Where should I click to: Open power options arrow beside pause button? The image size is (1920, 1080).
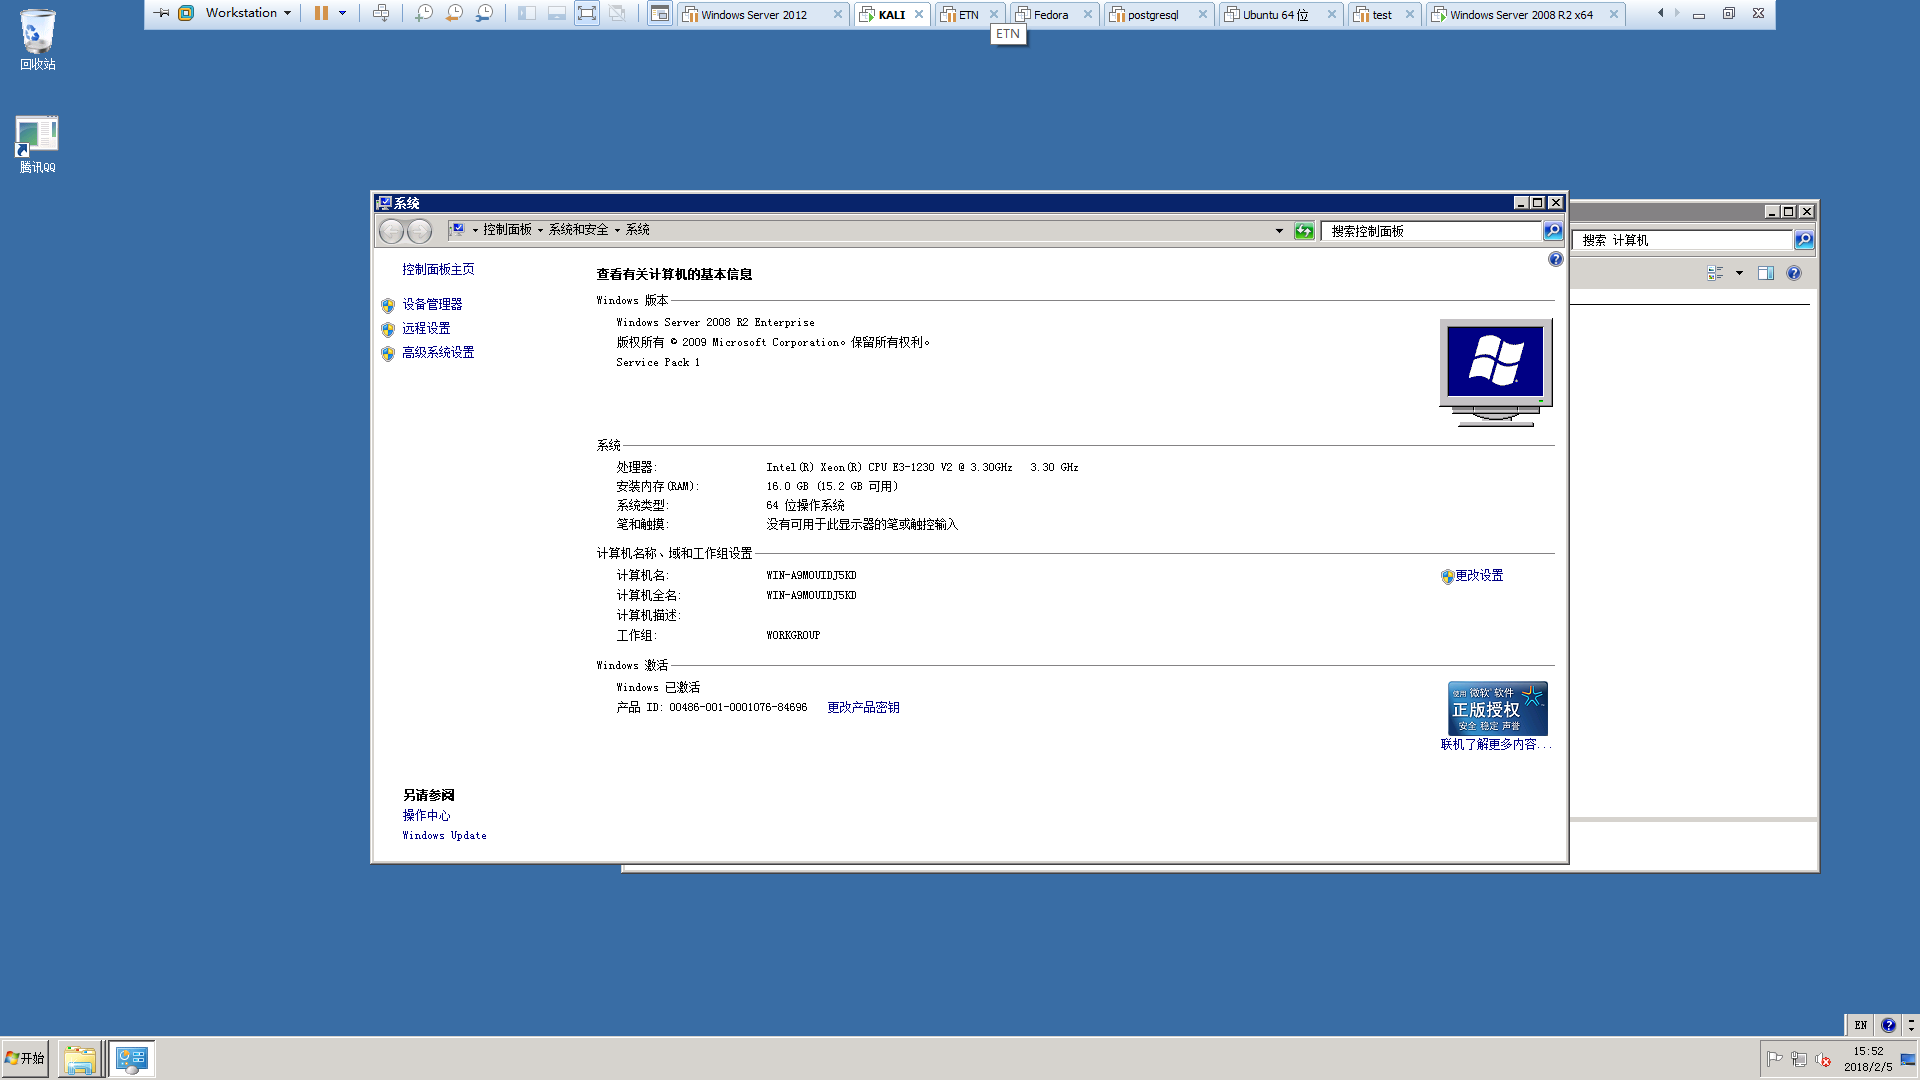pyautogui.click(x=342, y=13)
